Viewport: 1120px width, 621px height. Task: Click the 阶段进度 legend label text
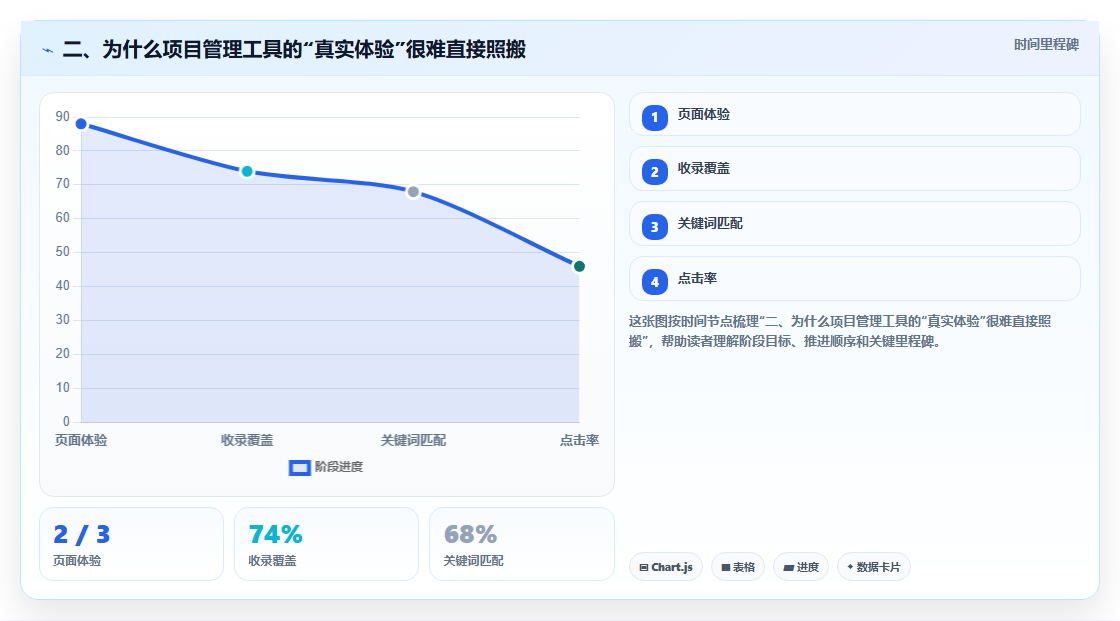[339, 467]
